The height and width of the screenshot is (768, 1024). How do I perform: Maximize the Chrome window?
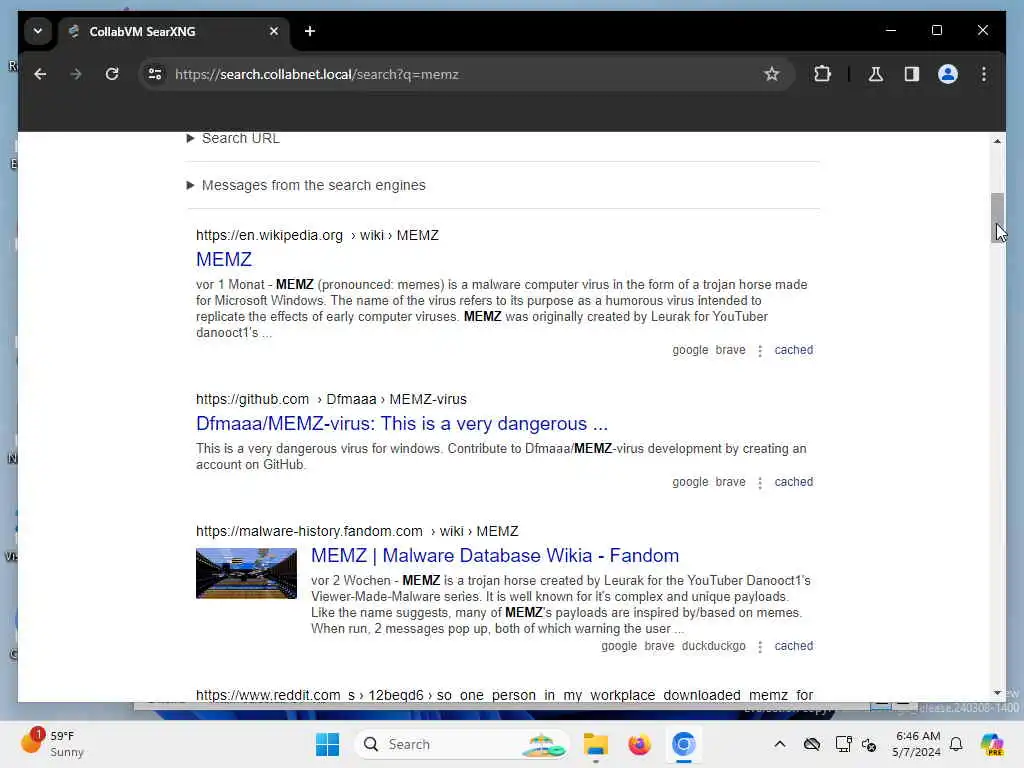936,30
